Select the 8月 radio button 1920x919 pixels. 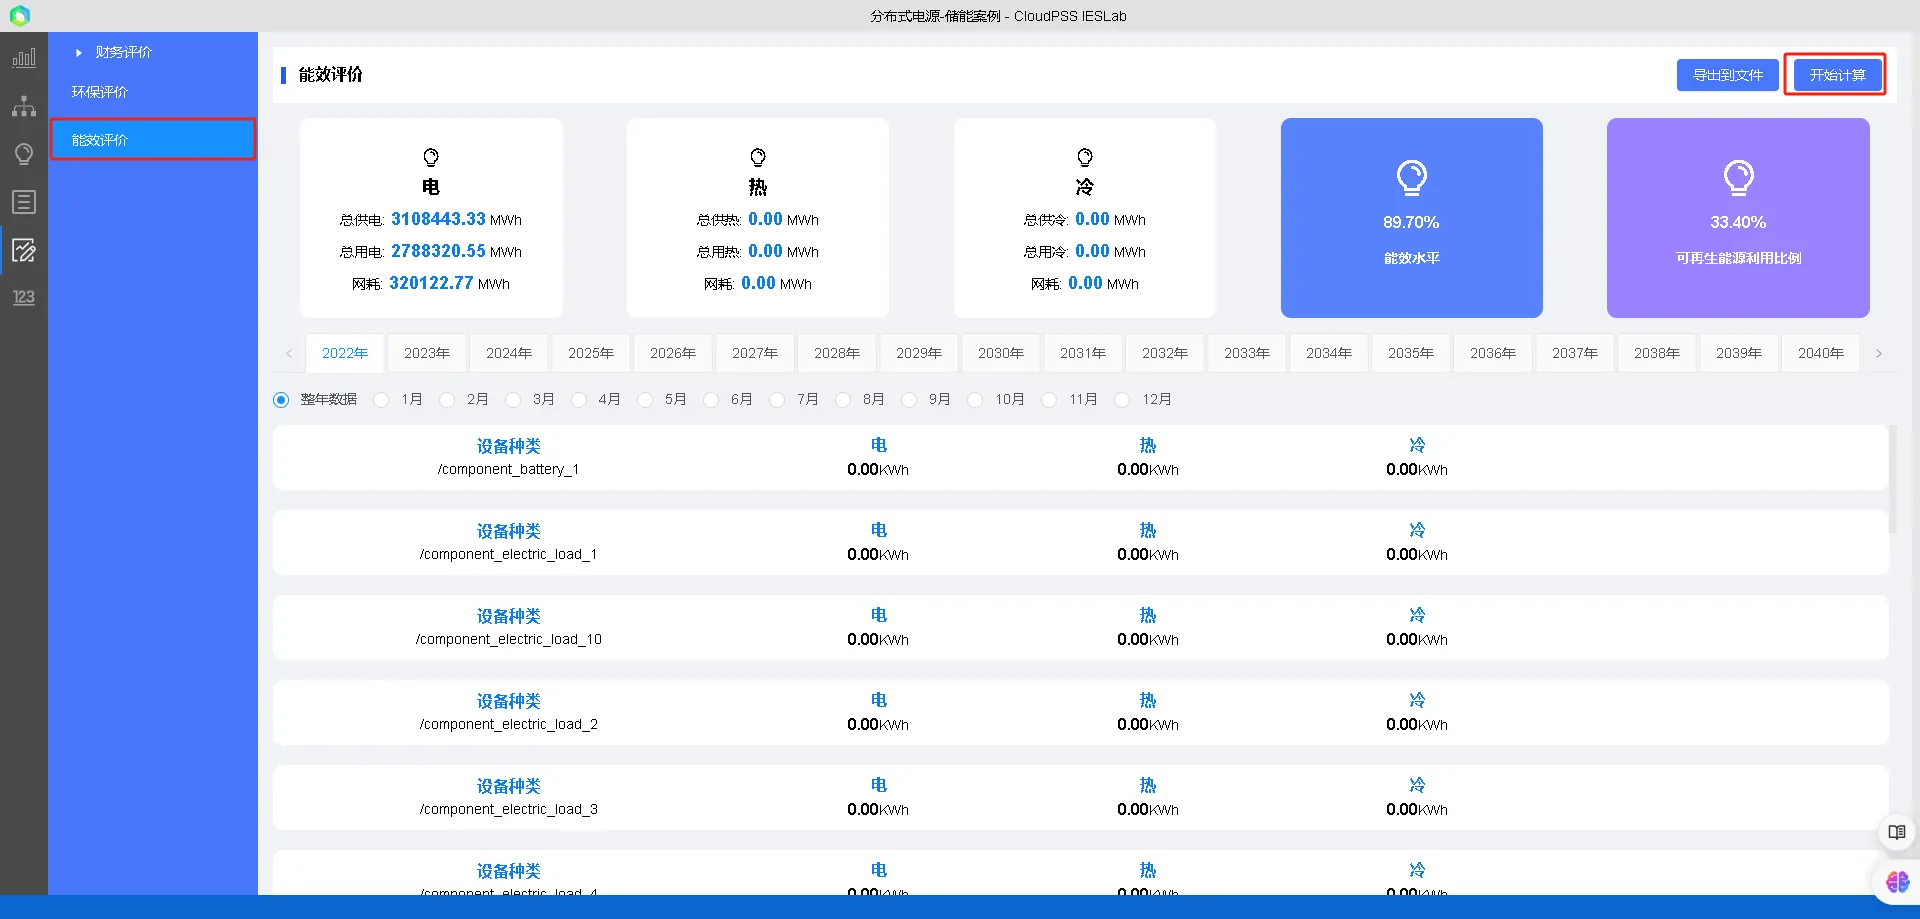(843, 400)
